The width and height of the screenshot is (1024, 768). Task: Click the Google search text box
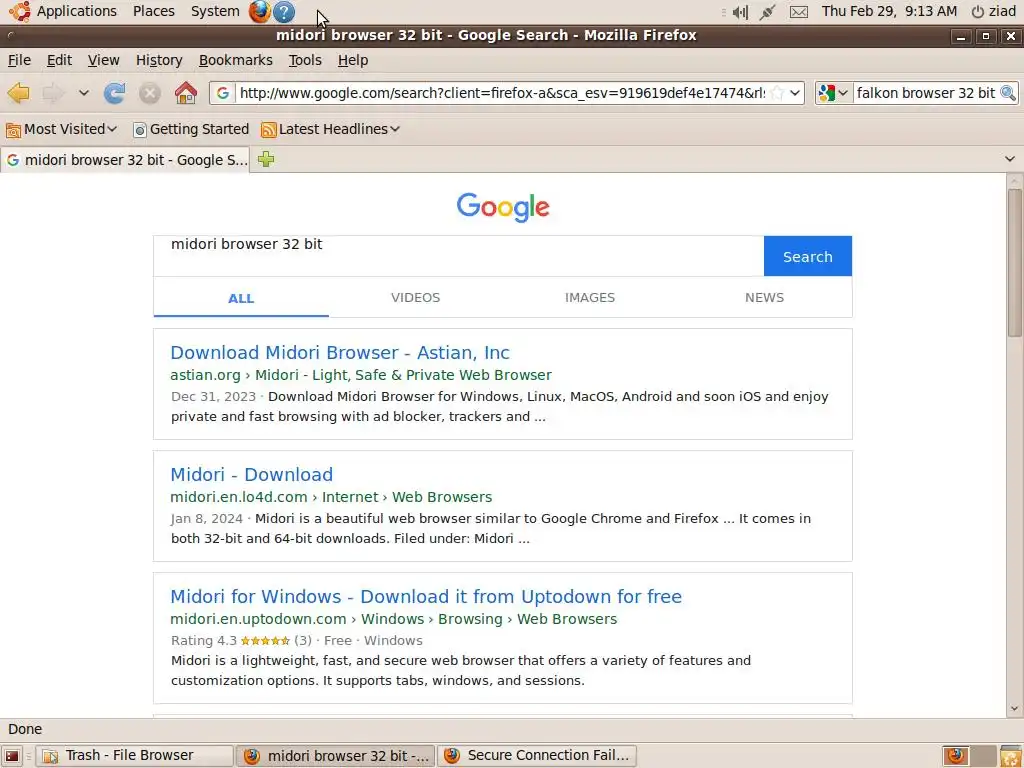(x=458, y=255)
